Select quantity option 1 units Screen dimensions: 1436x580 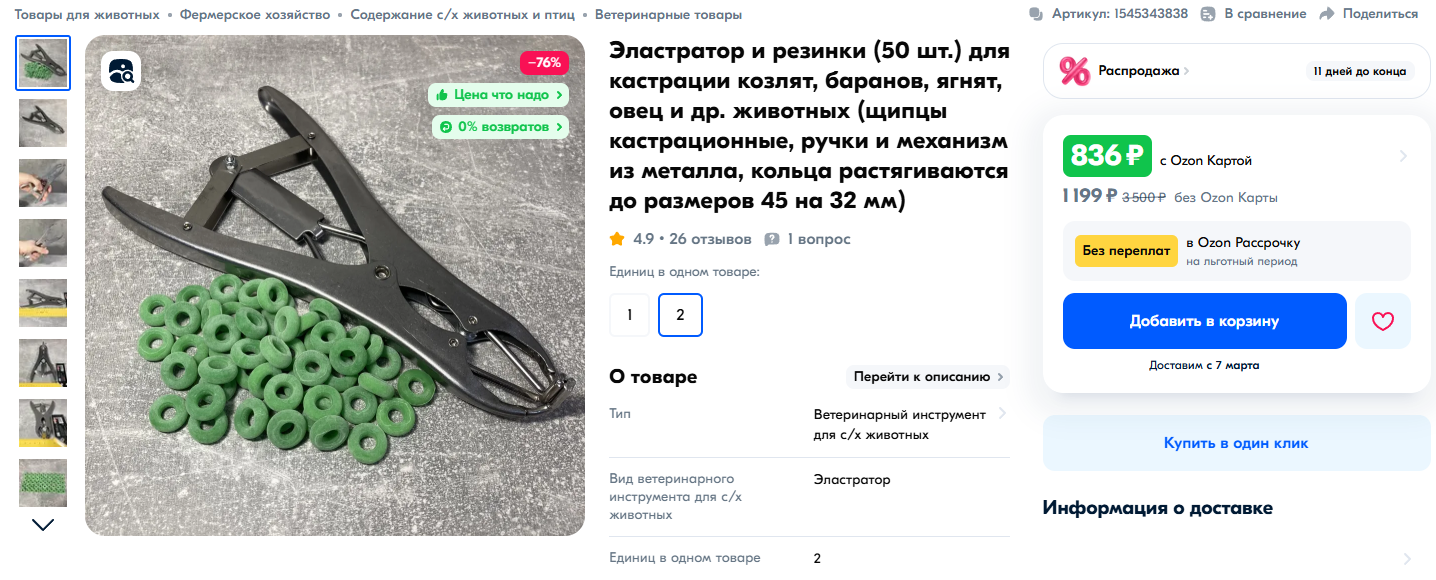tap(630, 315)
